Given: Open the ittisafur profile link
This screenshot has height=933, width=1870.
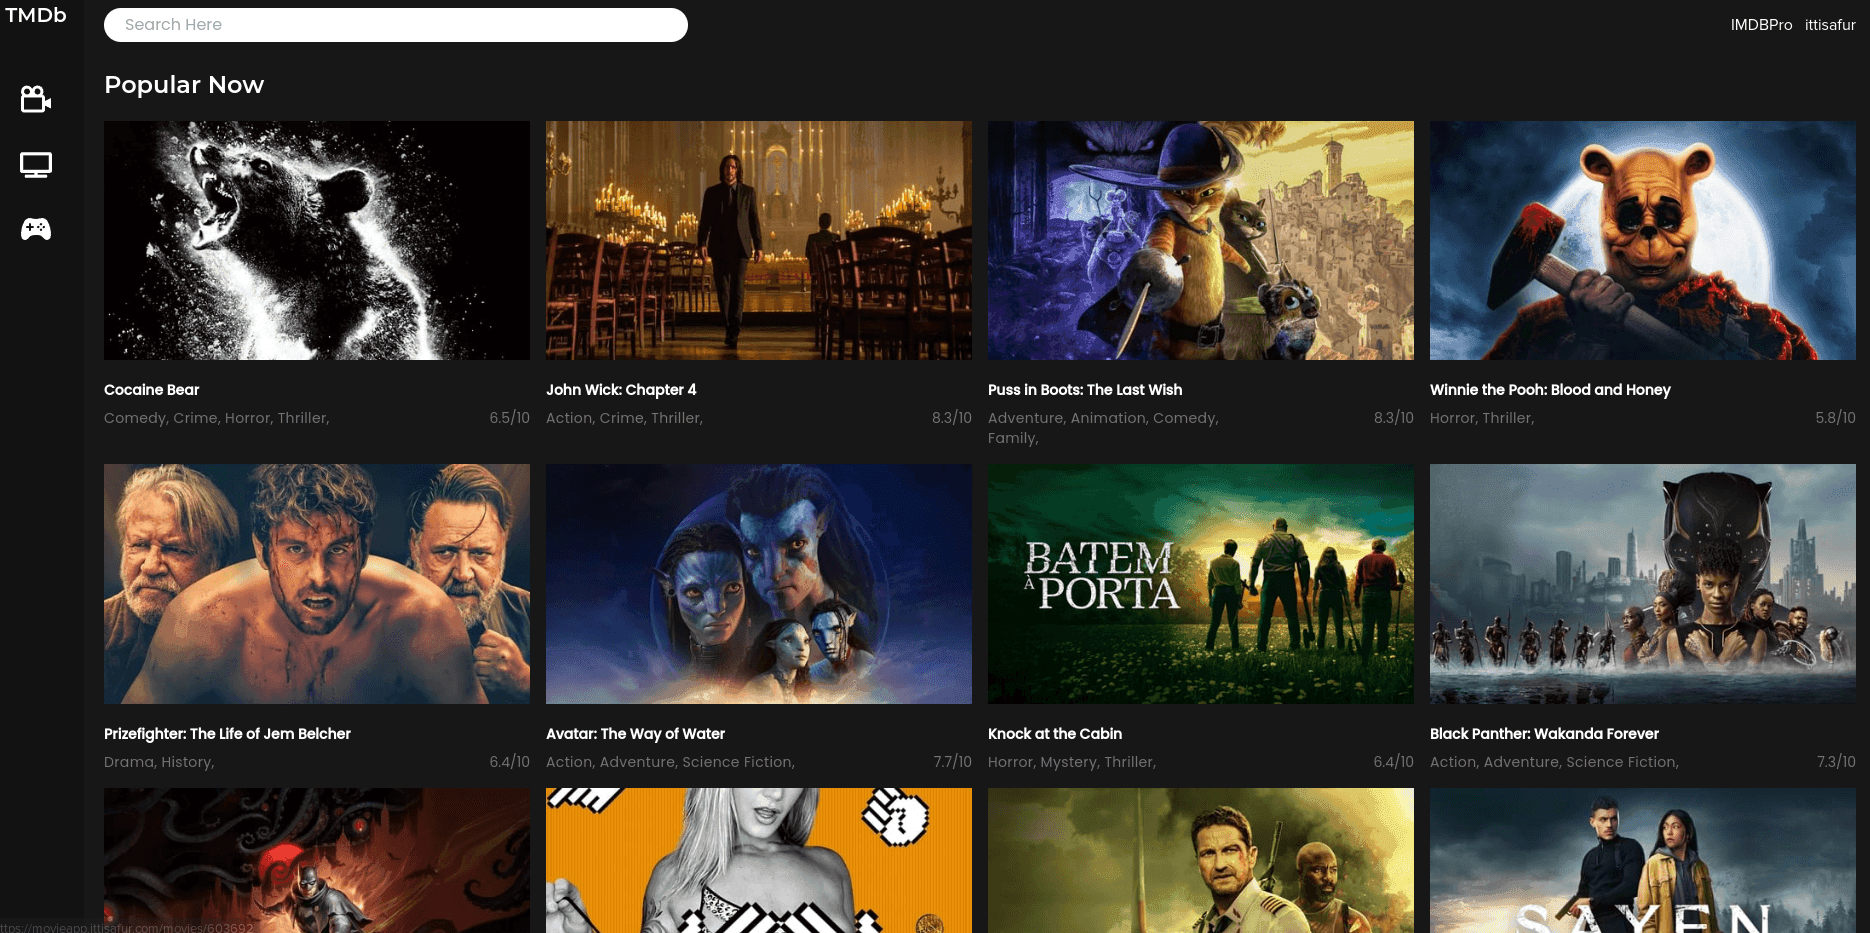Looking at the screenshot, I should pyautogui.click(x=1830, y=25).
